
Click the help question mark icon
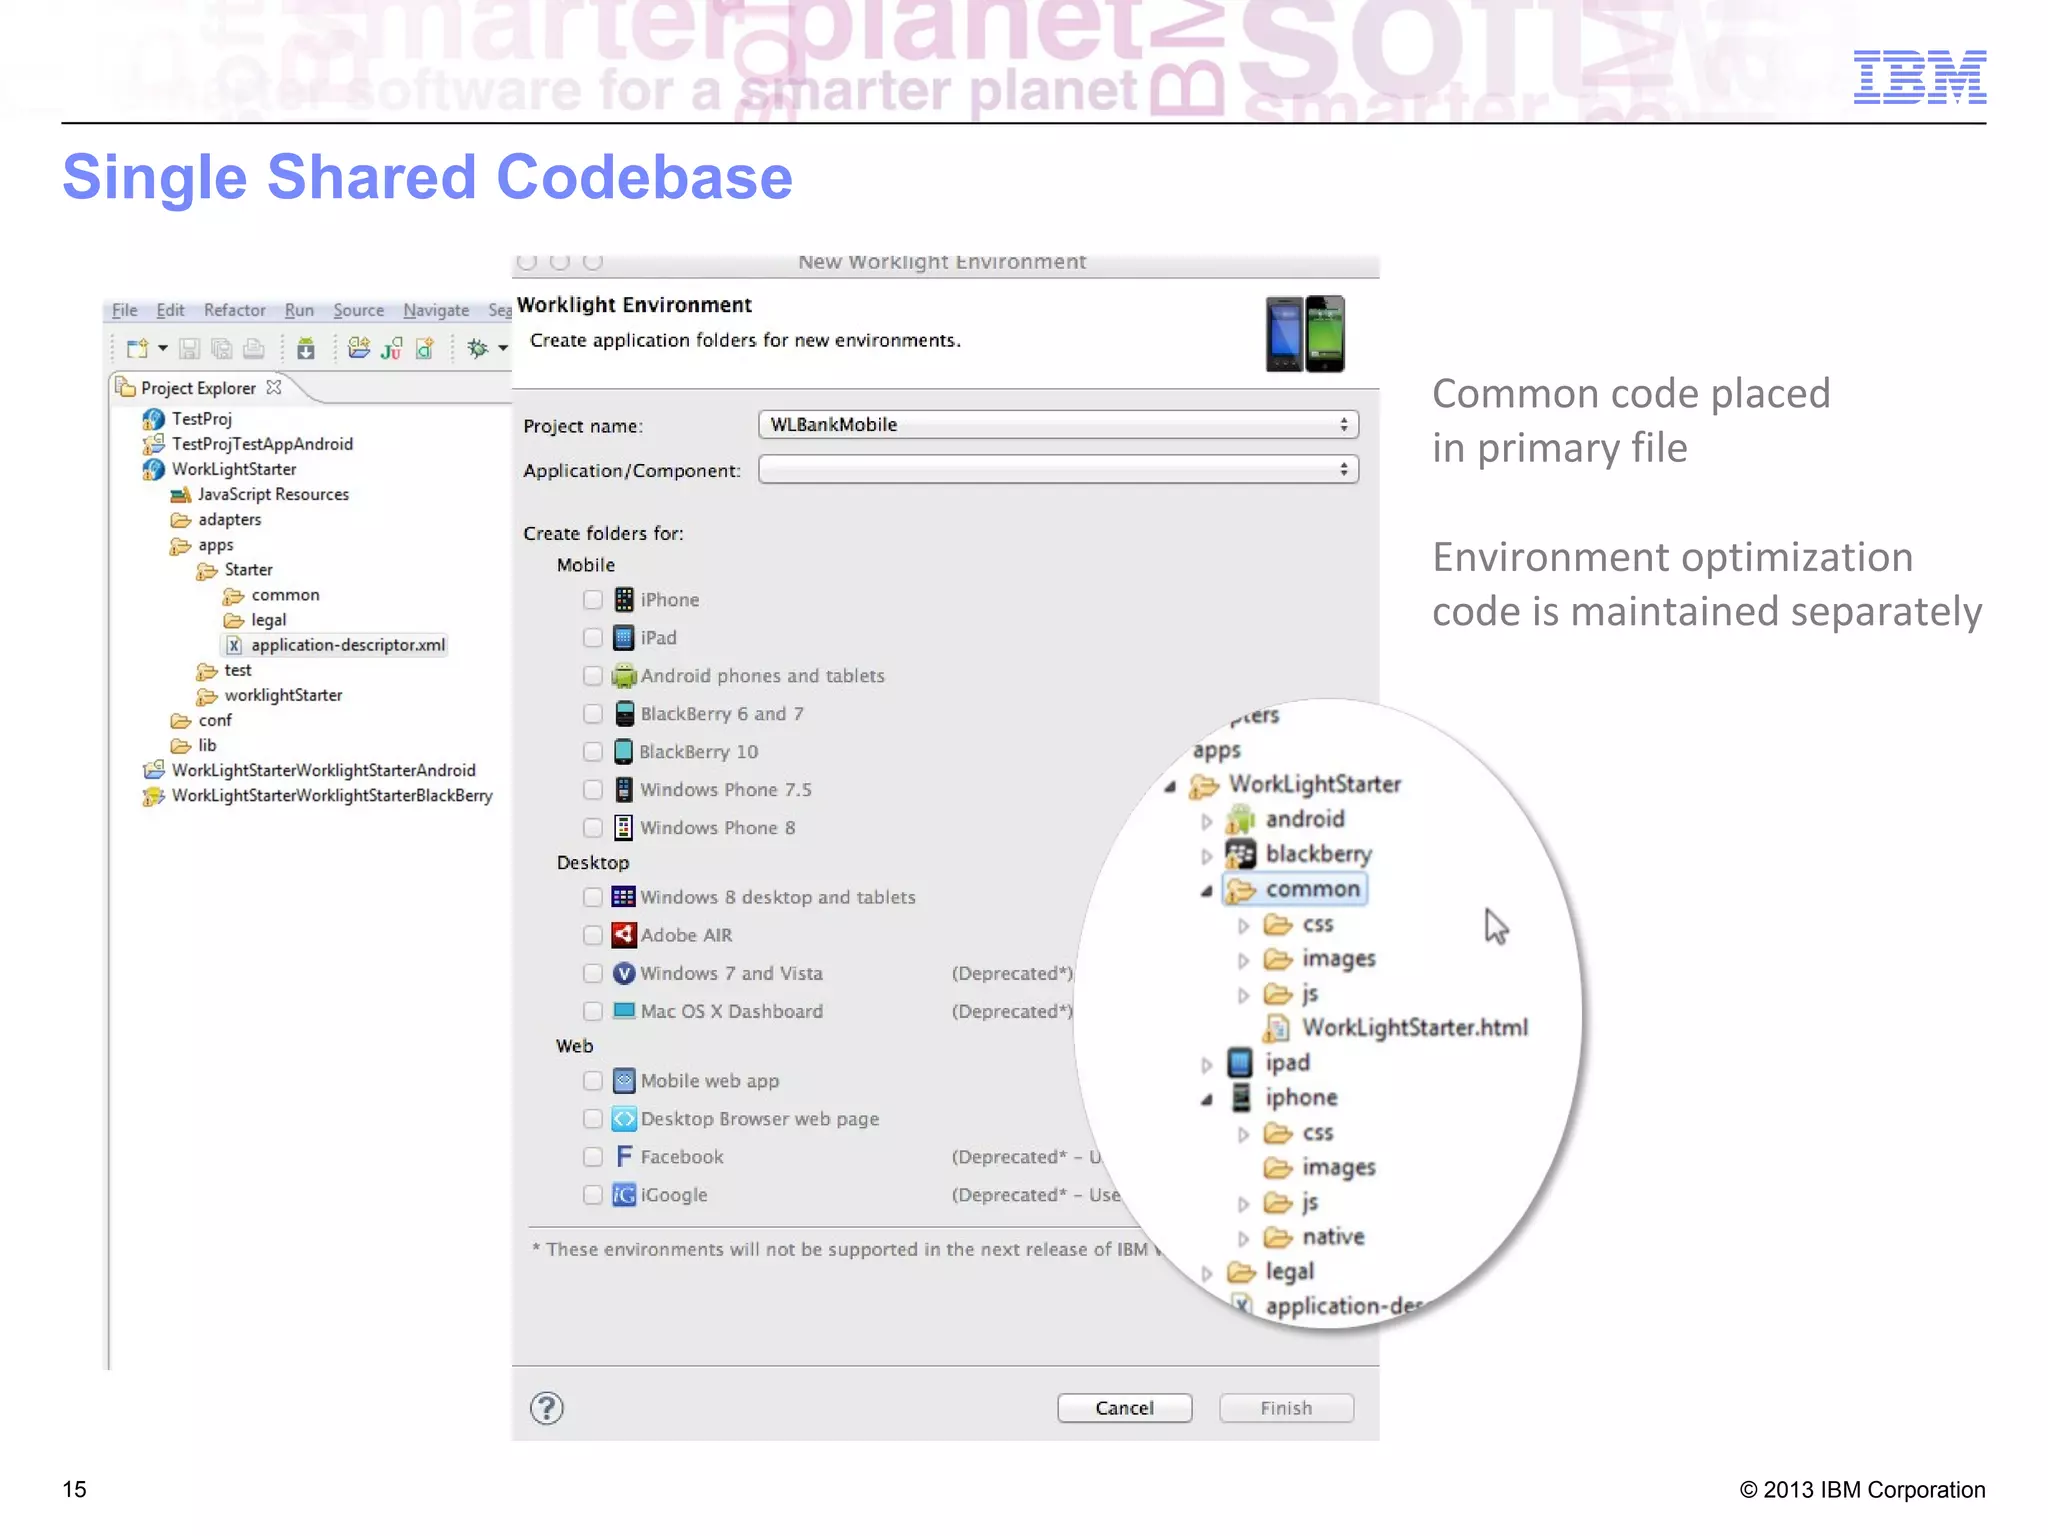546,1408
